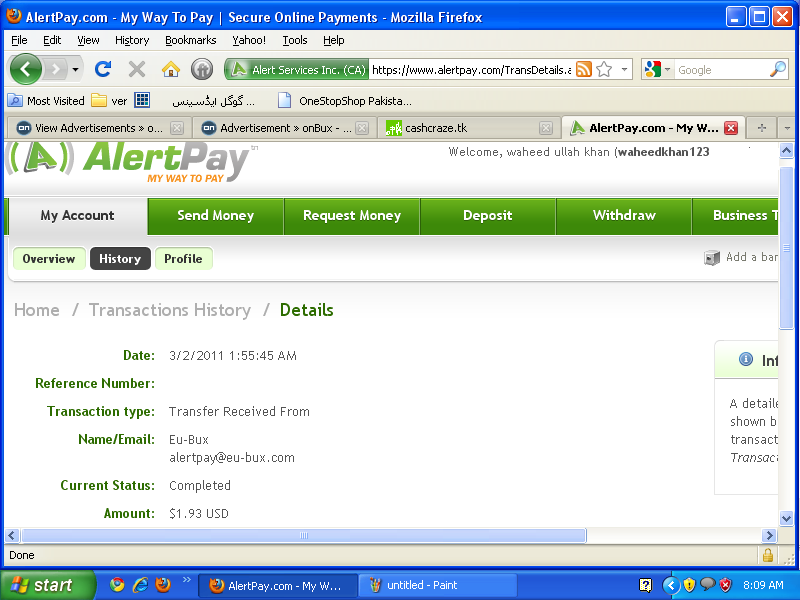
Task: Go to Home via the house icon
Action: [x=170, y=69]
